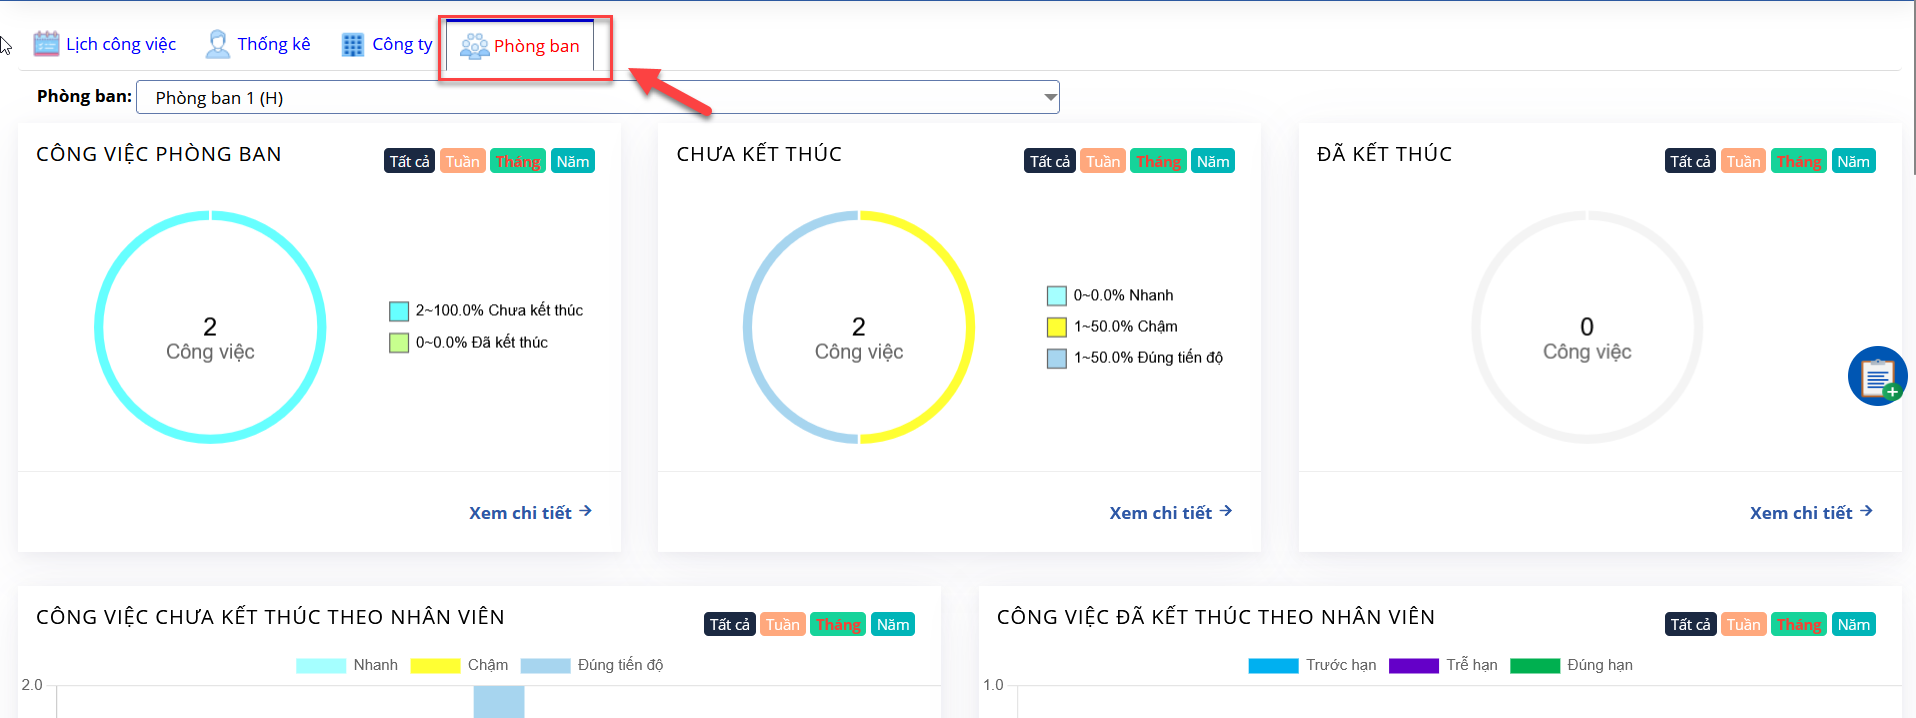Select Tháng filter in Đã kết thúc card
1916x718 pixels.
click(x=1798, y=161)
